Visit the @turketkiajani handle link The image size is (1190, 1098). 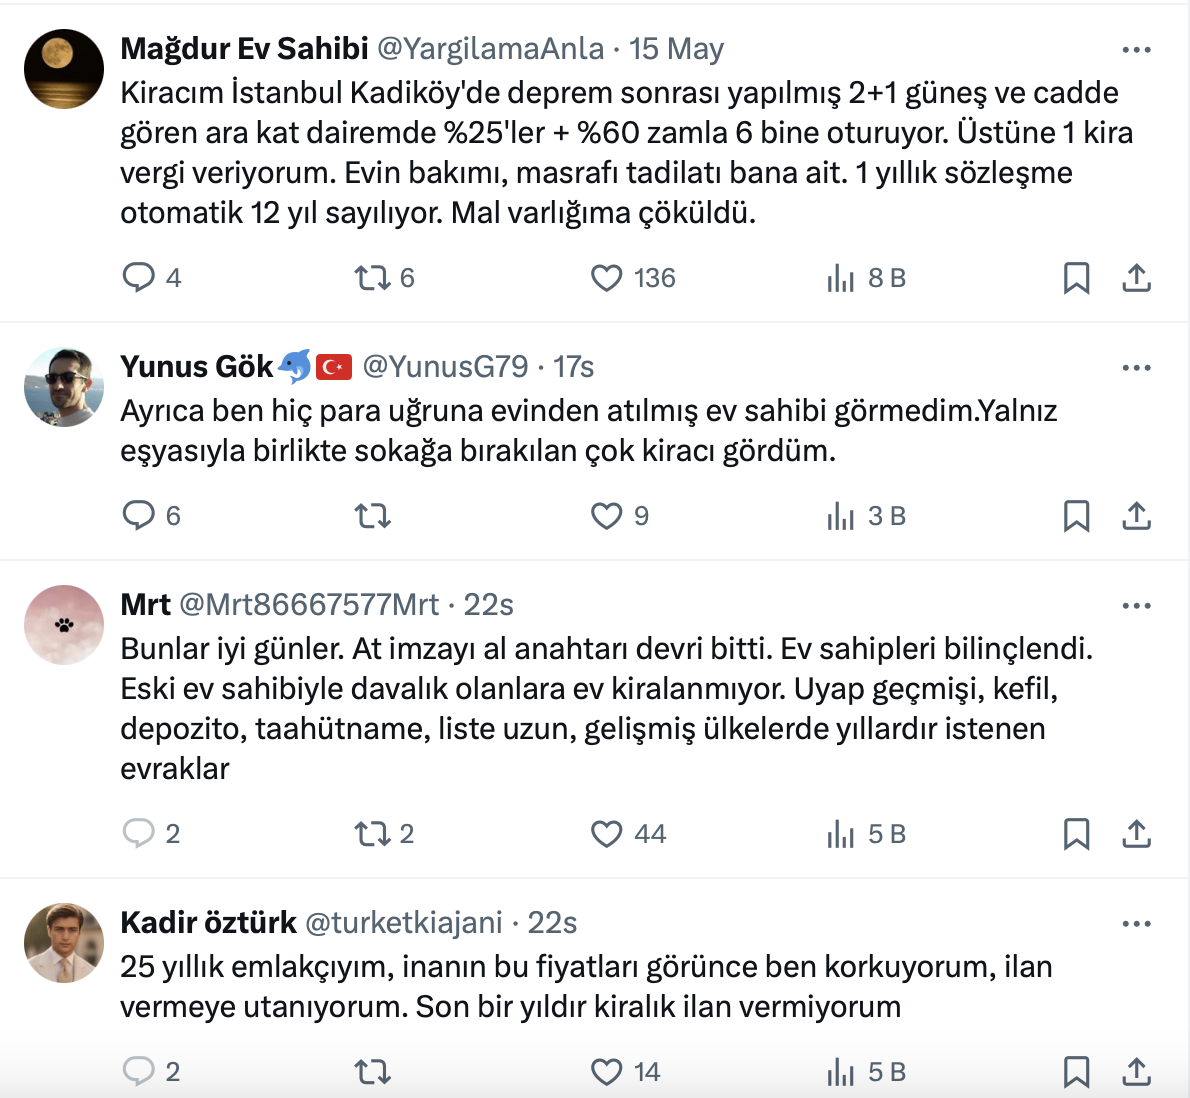[x=403, y=922]
